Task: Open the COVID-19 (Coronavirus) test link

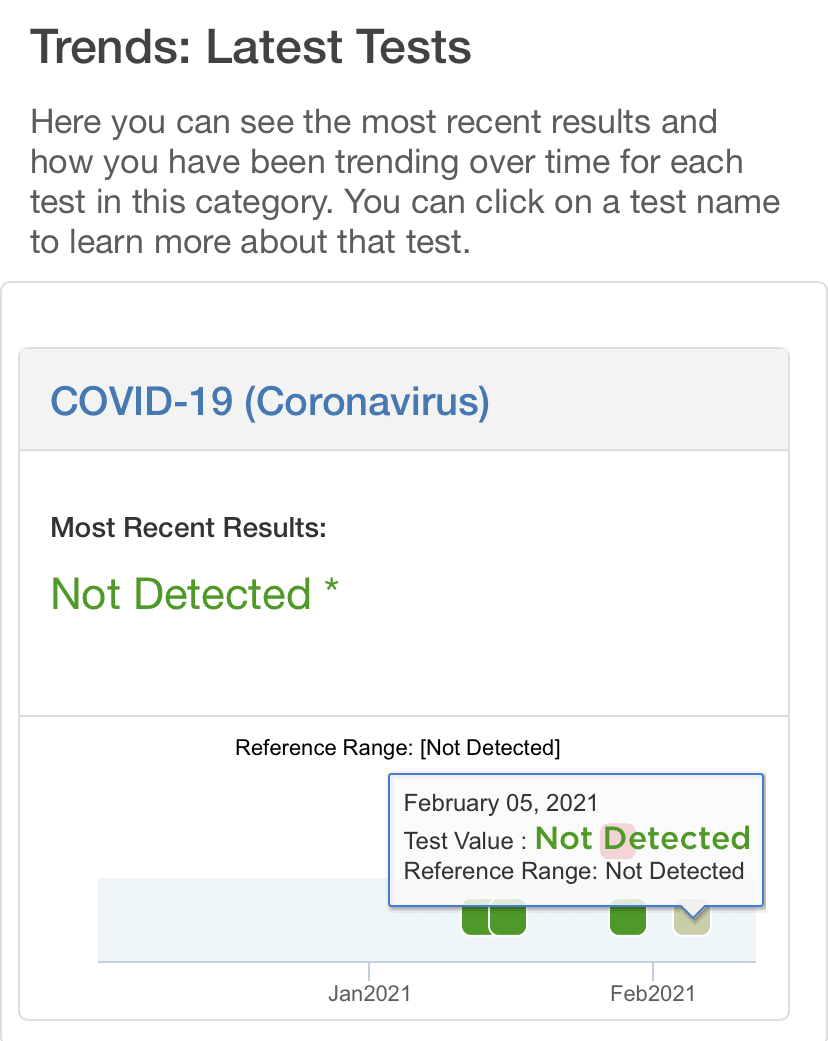Action: point(270,402)
